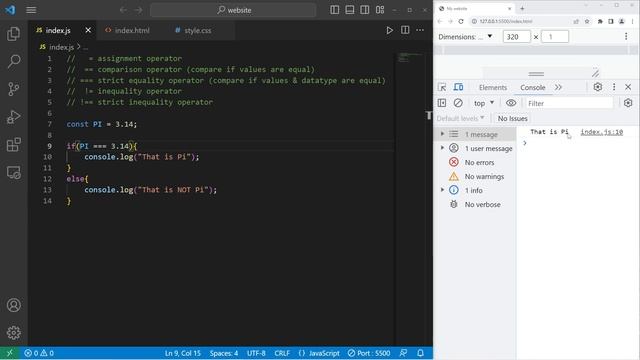Switch to the Console tab in DevTools

533,87
